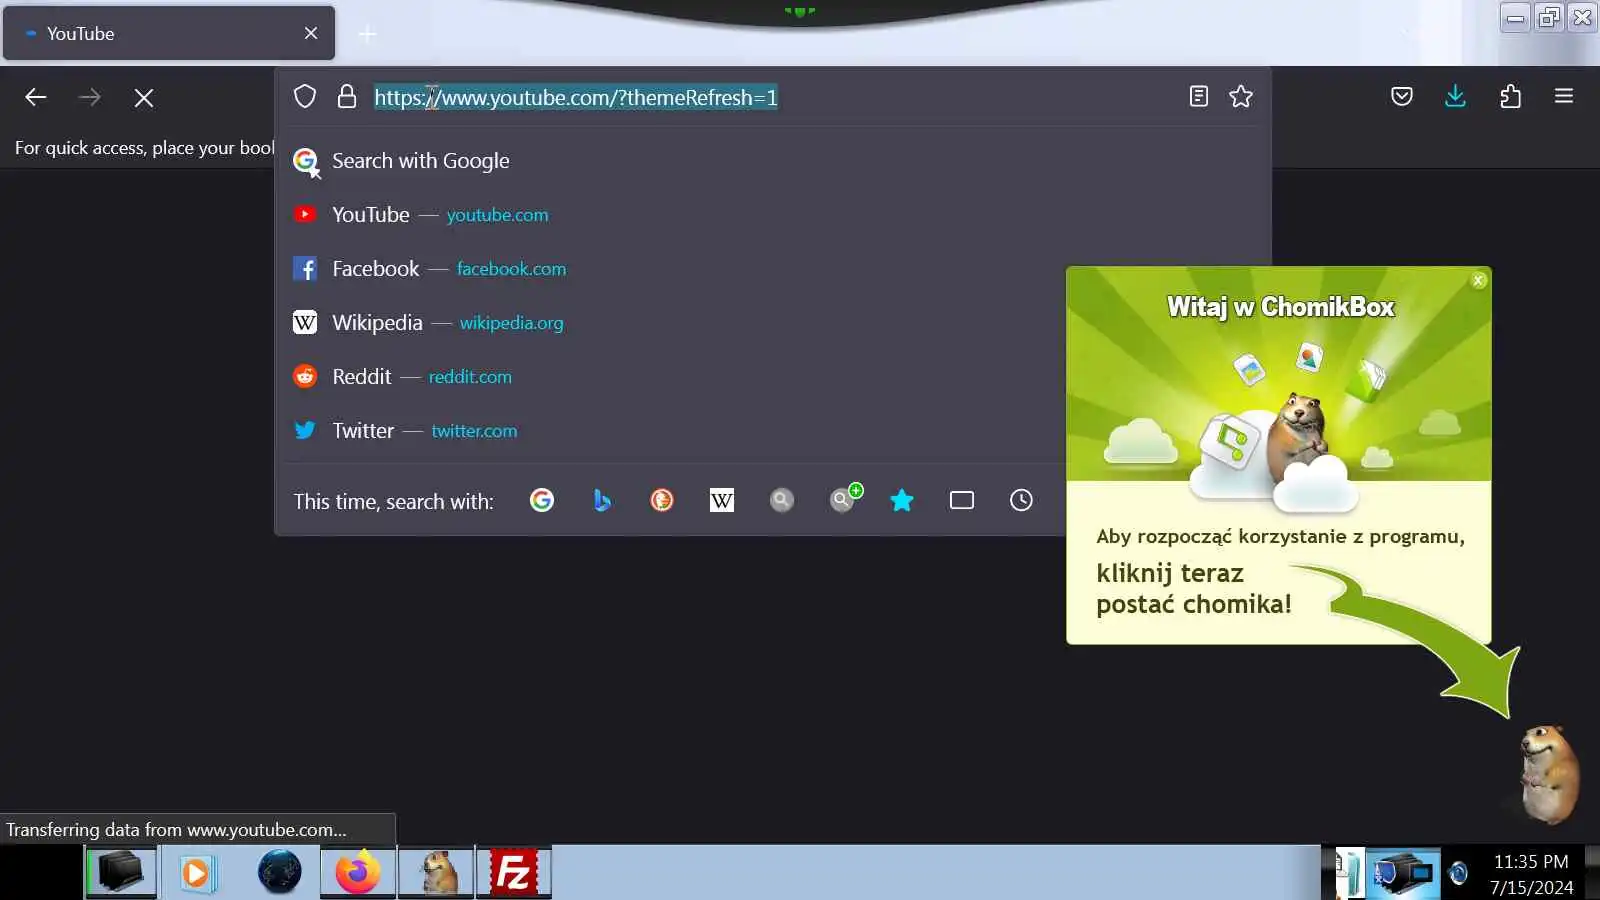The width and height of the screenshot is (1600, 900).
Task: Open the system tray clock and date
Action: pyautogui.click(x=1531, y=874)
